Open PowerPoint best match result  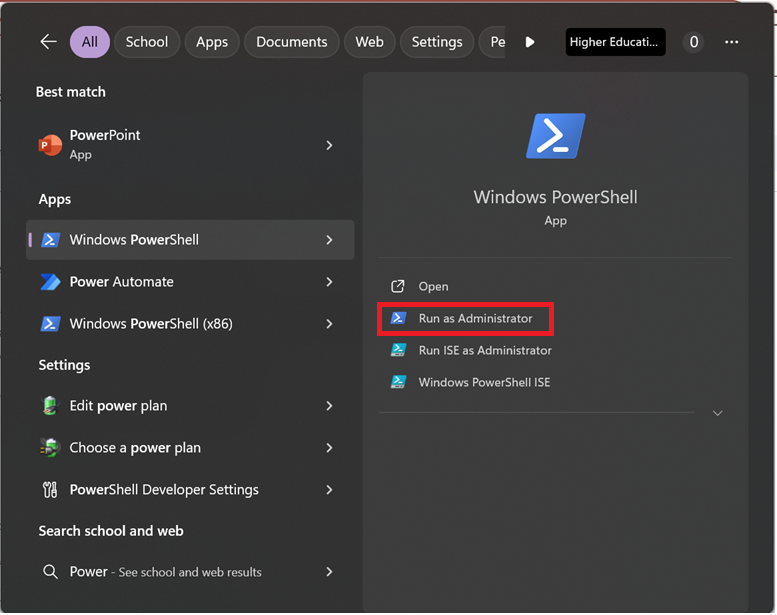pos(190,145)
